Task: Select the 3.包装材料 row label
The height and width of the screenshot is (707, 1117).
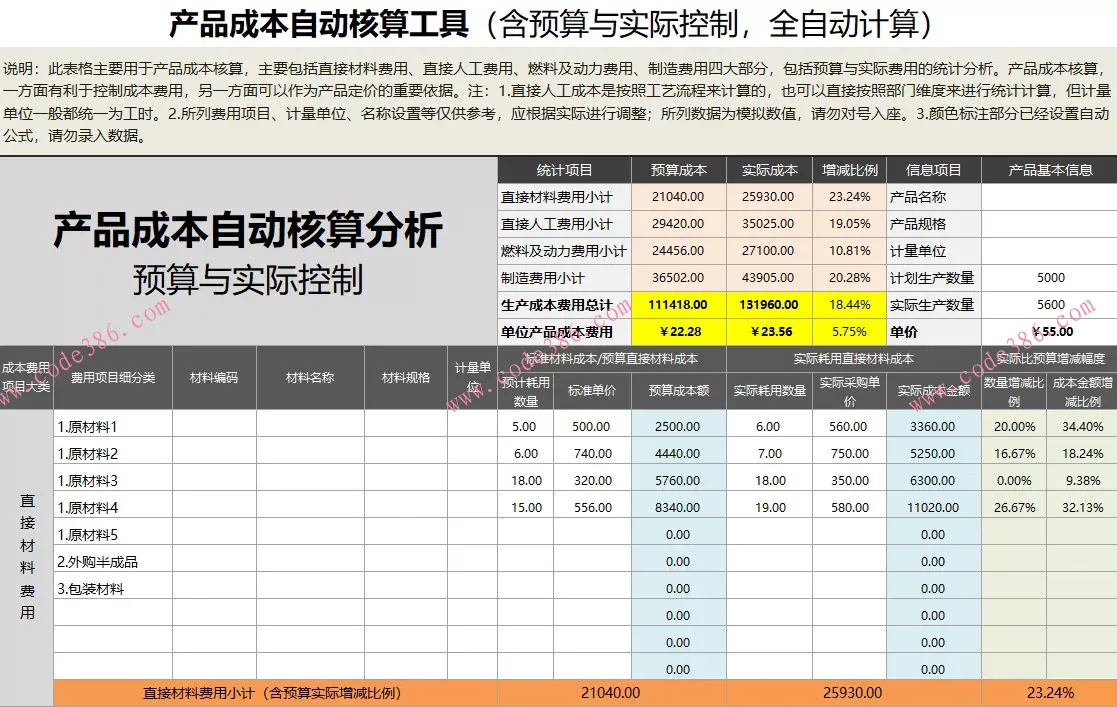Action: [113, 589]
